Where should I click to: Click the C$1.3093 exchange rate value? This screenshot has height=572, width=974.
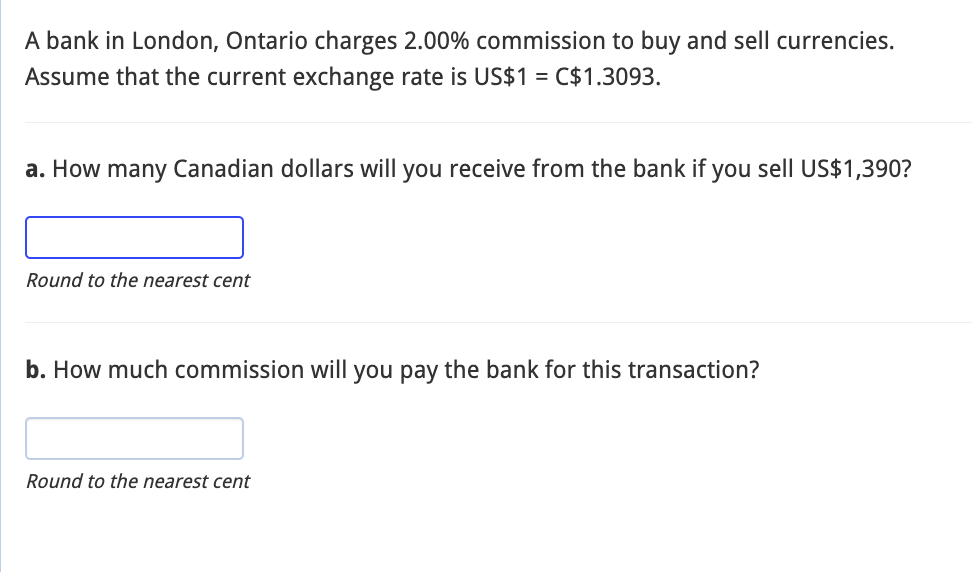(608, 77)
